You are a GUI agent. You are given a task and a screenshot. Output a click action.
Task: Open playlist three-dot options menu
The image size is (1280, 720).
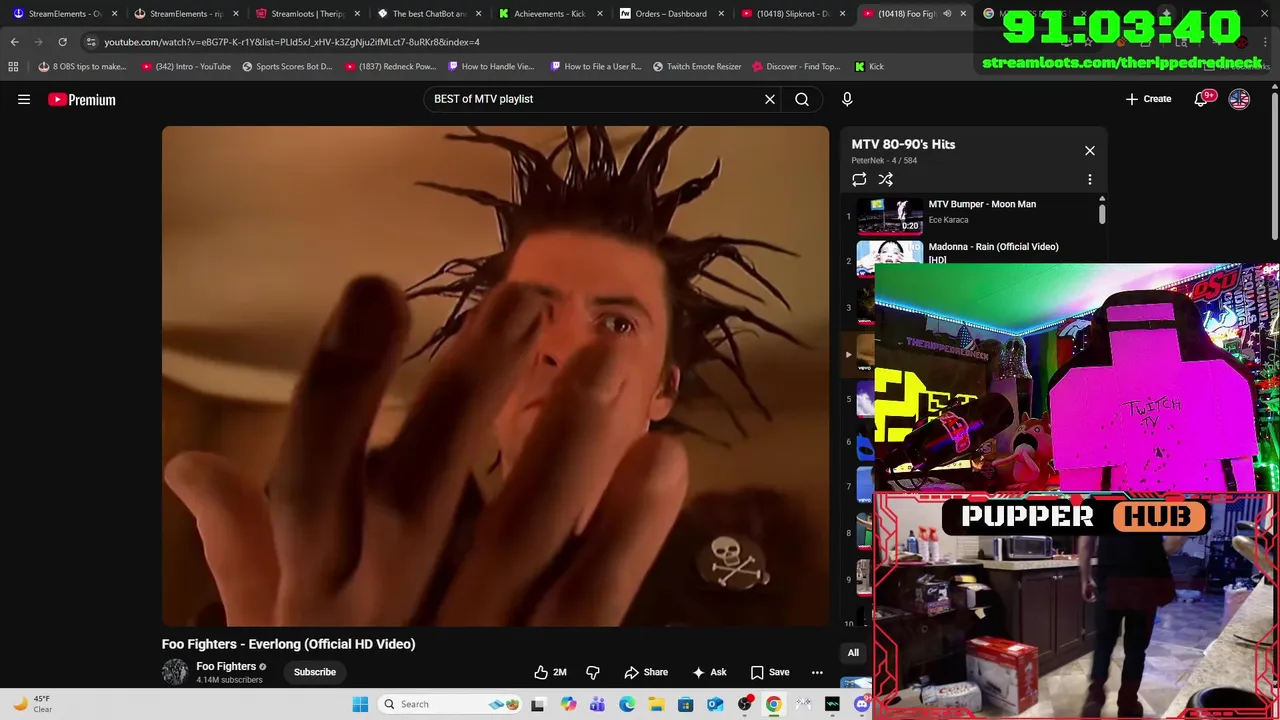pyautogui.click(x=1090, y=180)
